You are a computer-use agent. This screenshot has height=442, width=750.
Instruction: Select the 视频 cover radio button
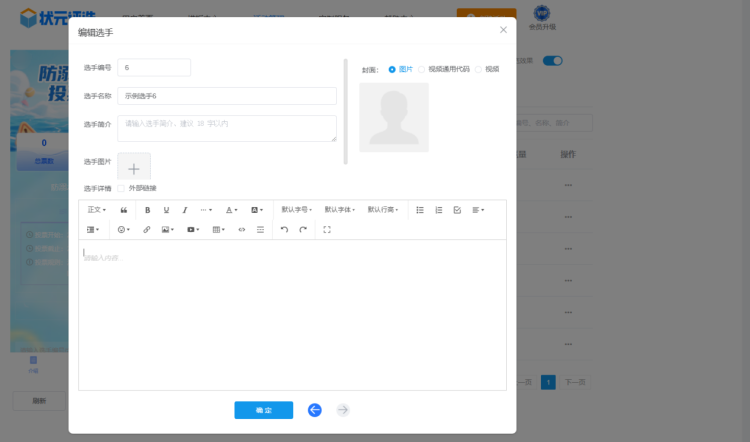pos(479,69)
